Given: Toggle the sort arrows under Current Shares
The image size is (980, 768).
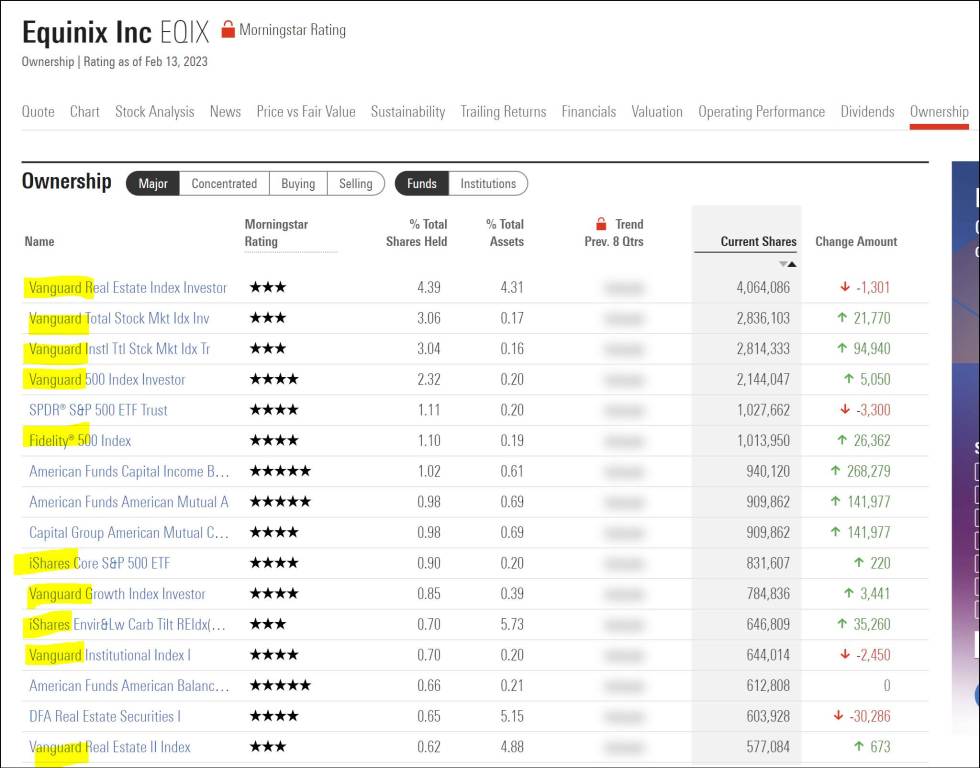Looking at the screenshot, I should point(788,264).
